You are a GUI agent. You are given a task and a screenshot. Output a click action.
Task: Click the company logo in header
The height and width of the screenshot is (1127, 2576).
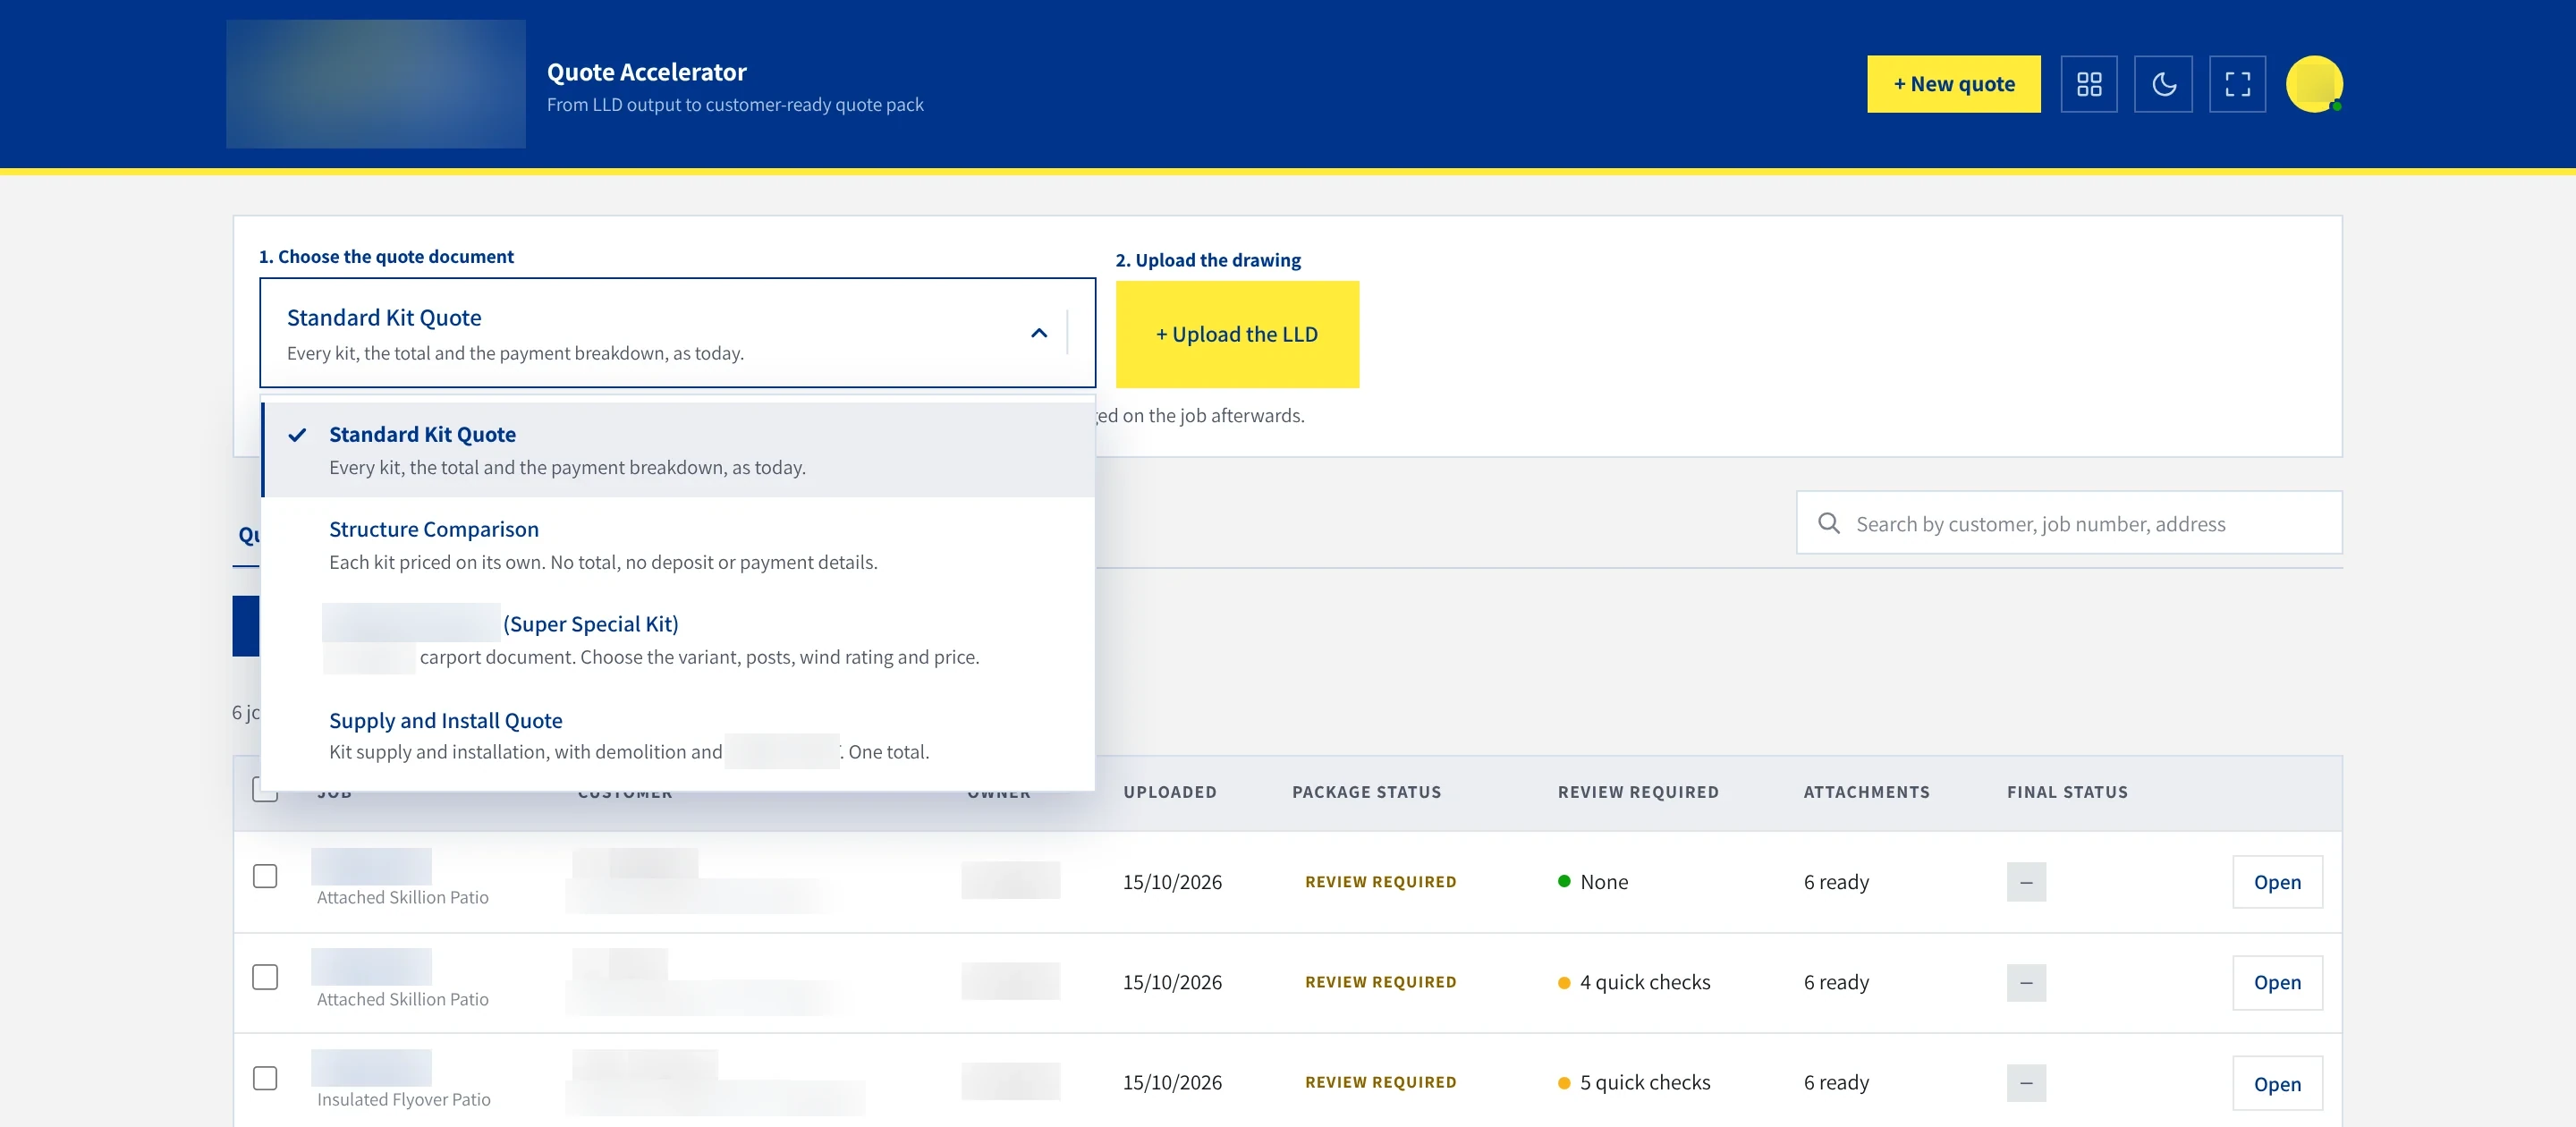376,84
